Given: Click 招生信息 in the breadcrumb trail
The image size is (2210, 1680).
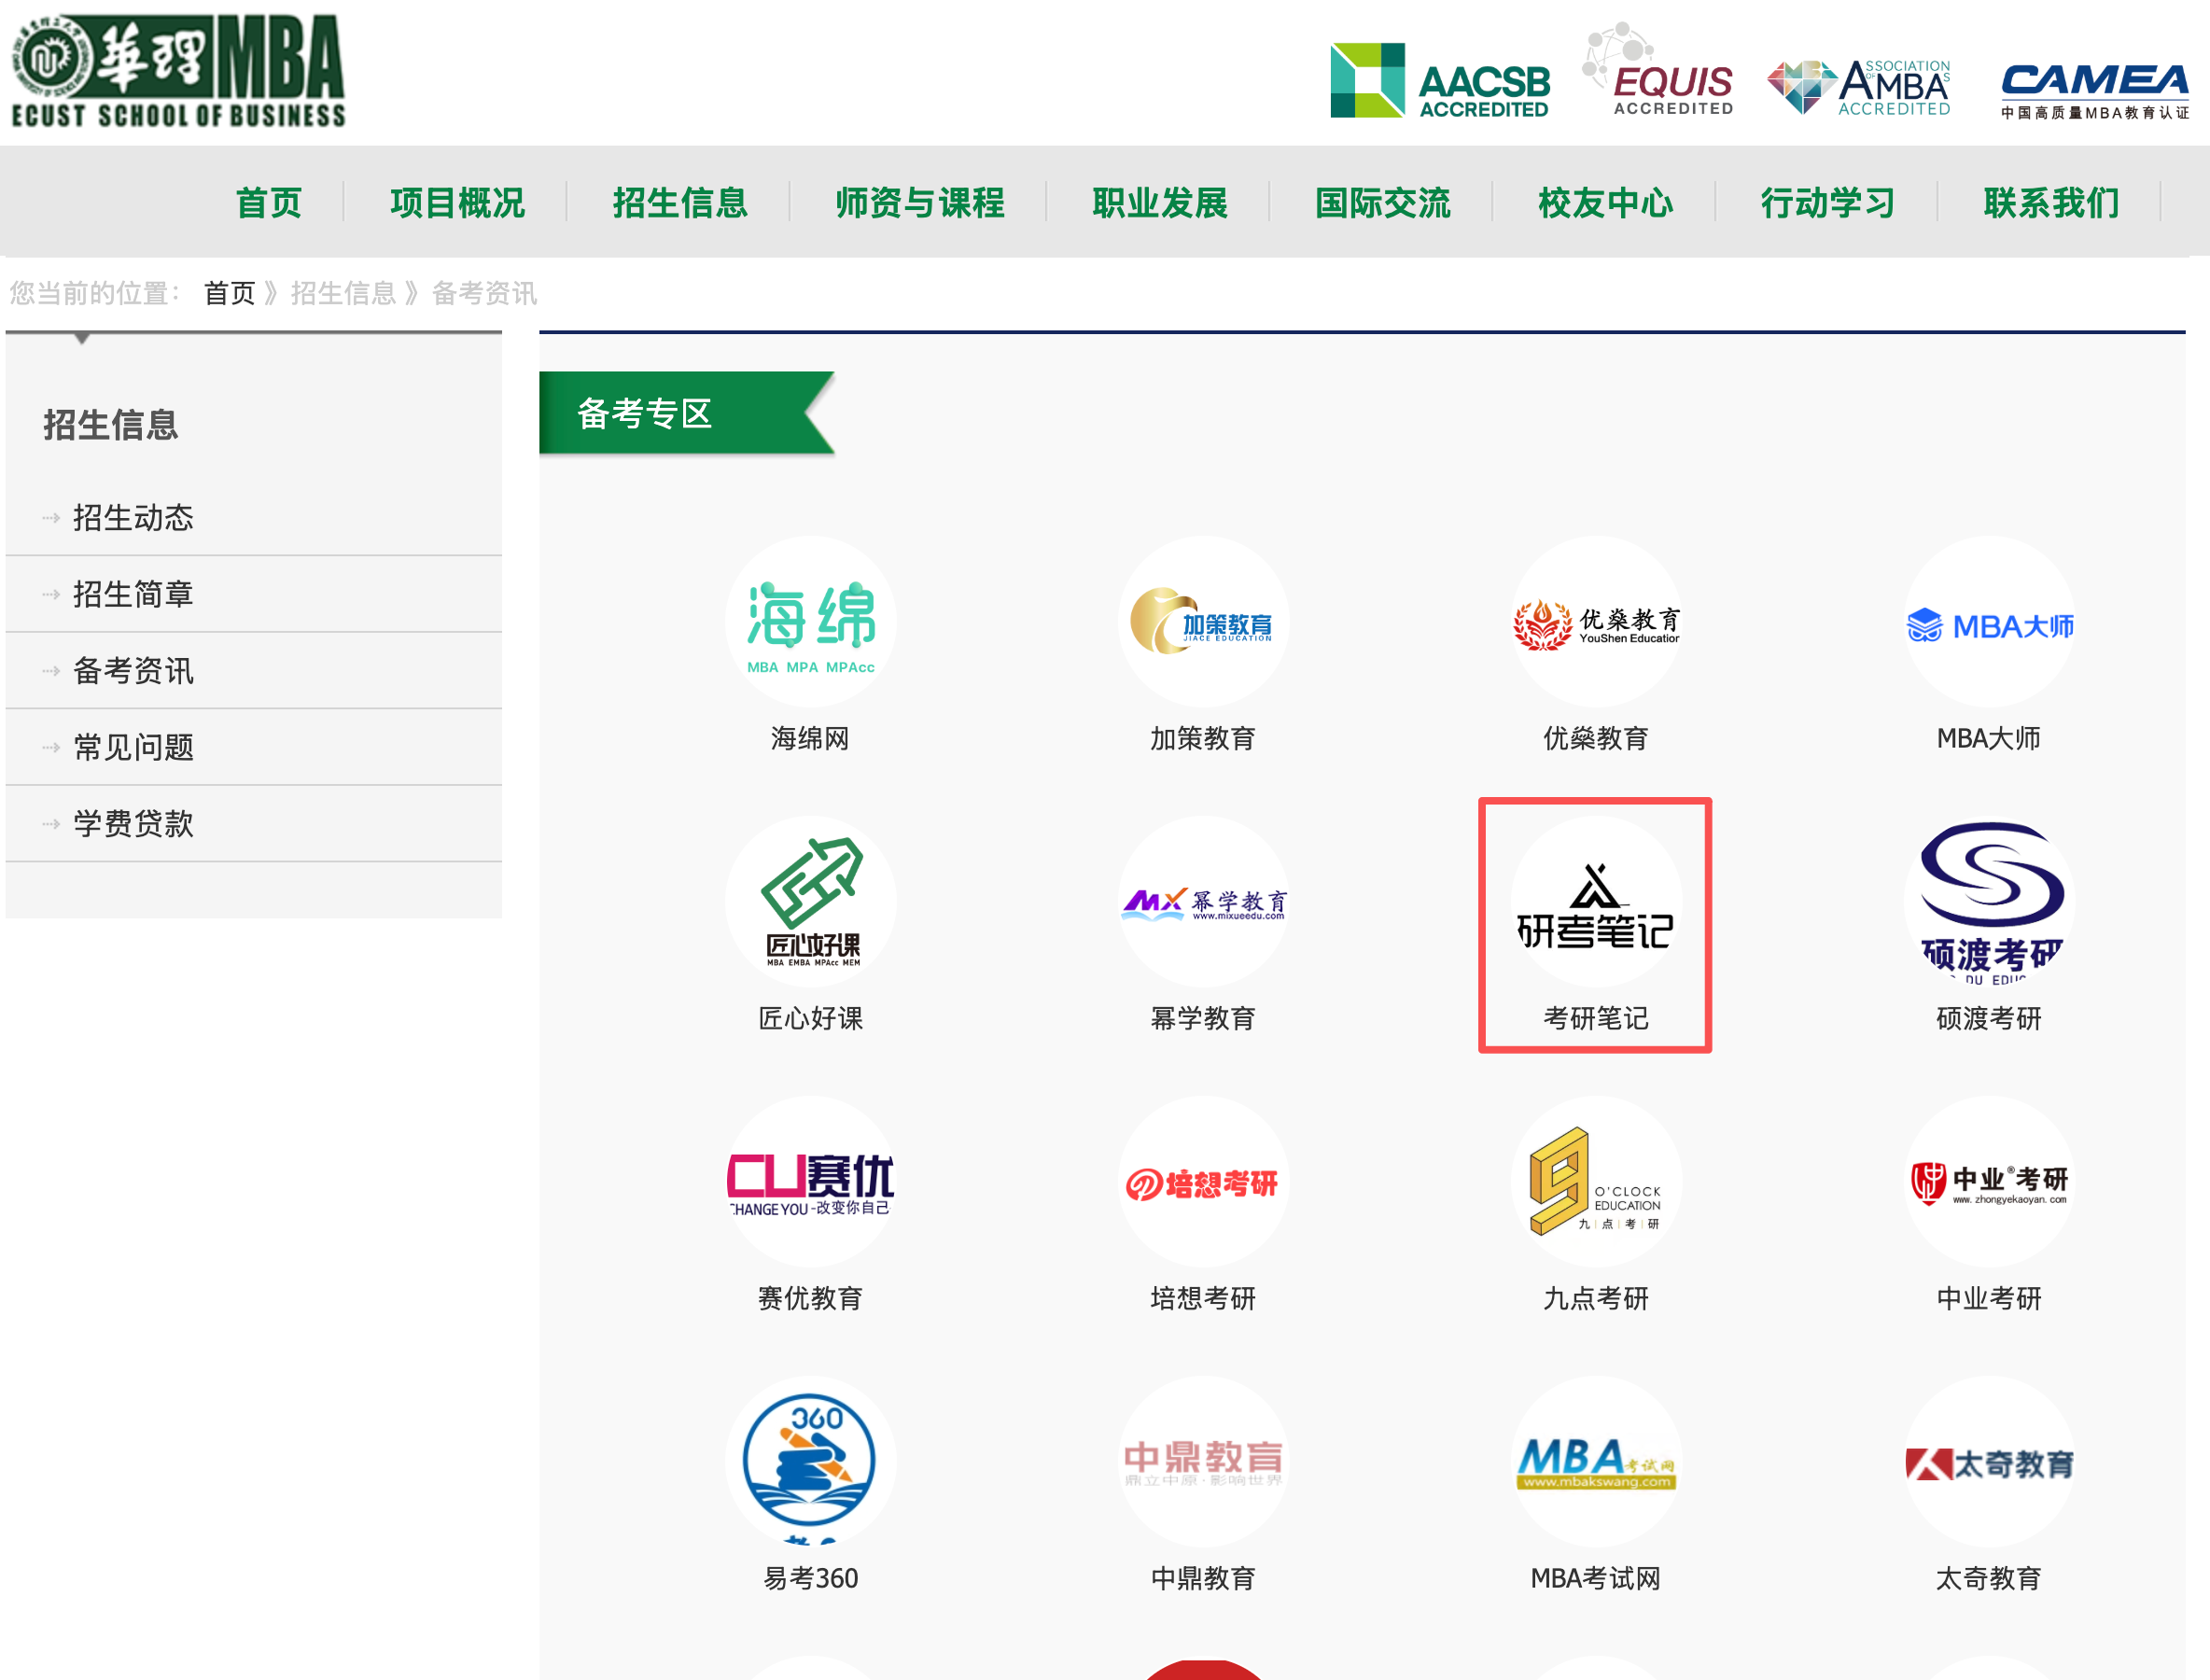Looking at the screenshot, I should pyautogui.click(x=343, y=293).
